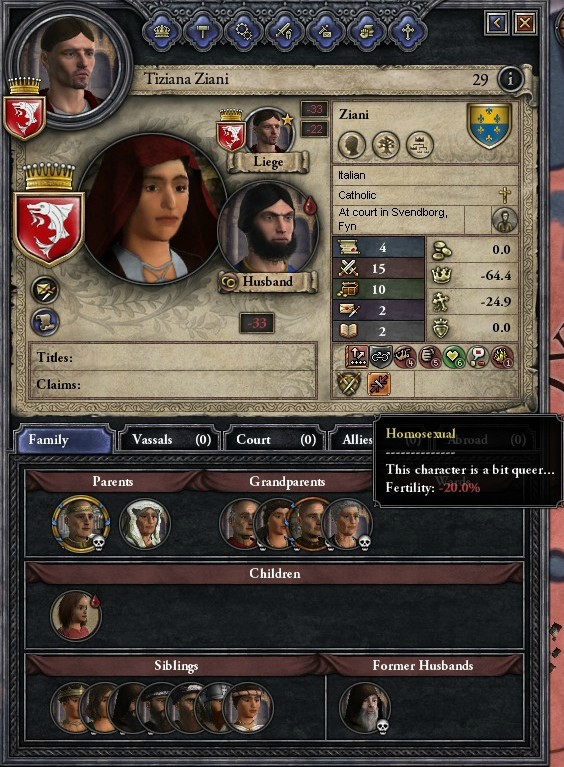Switch to the Vassals tab
564x767 pixels.
[170, 439]
